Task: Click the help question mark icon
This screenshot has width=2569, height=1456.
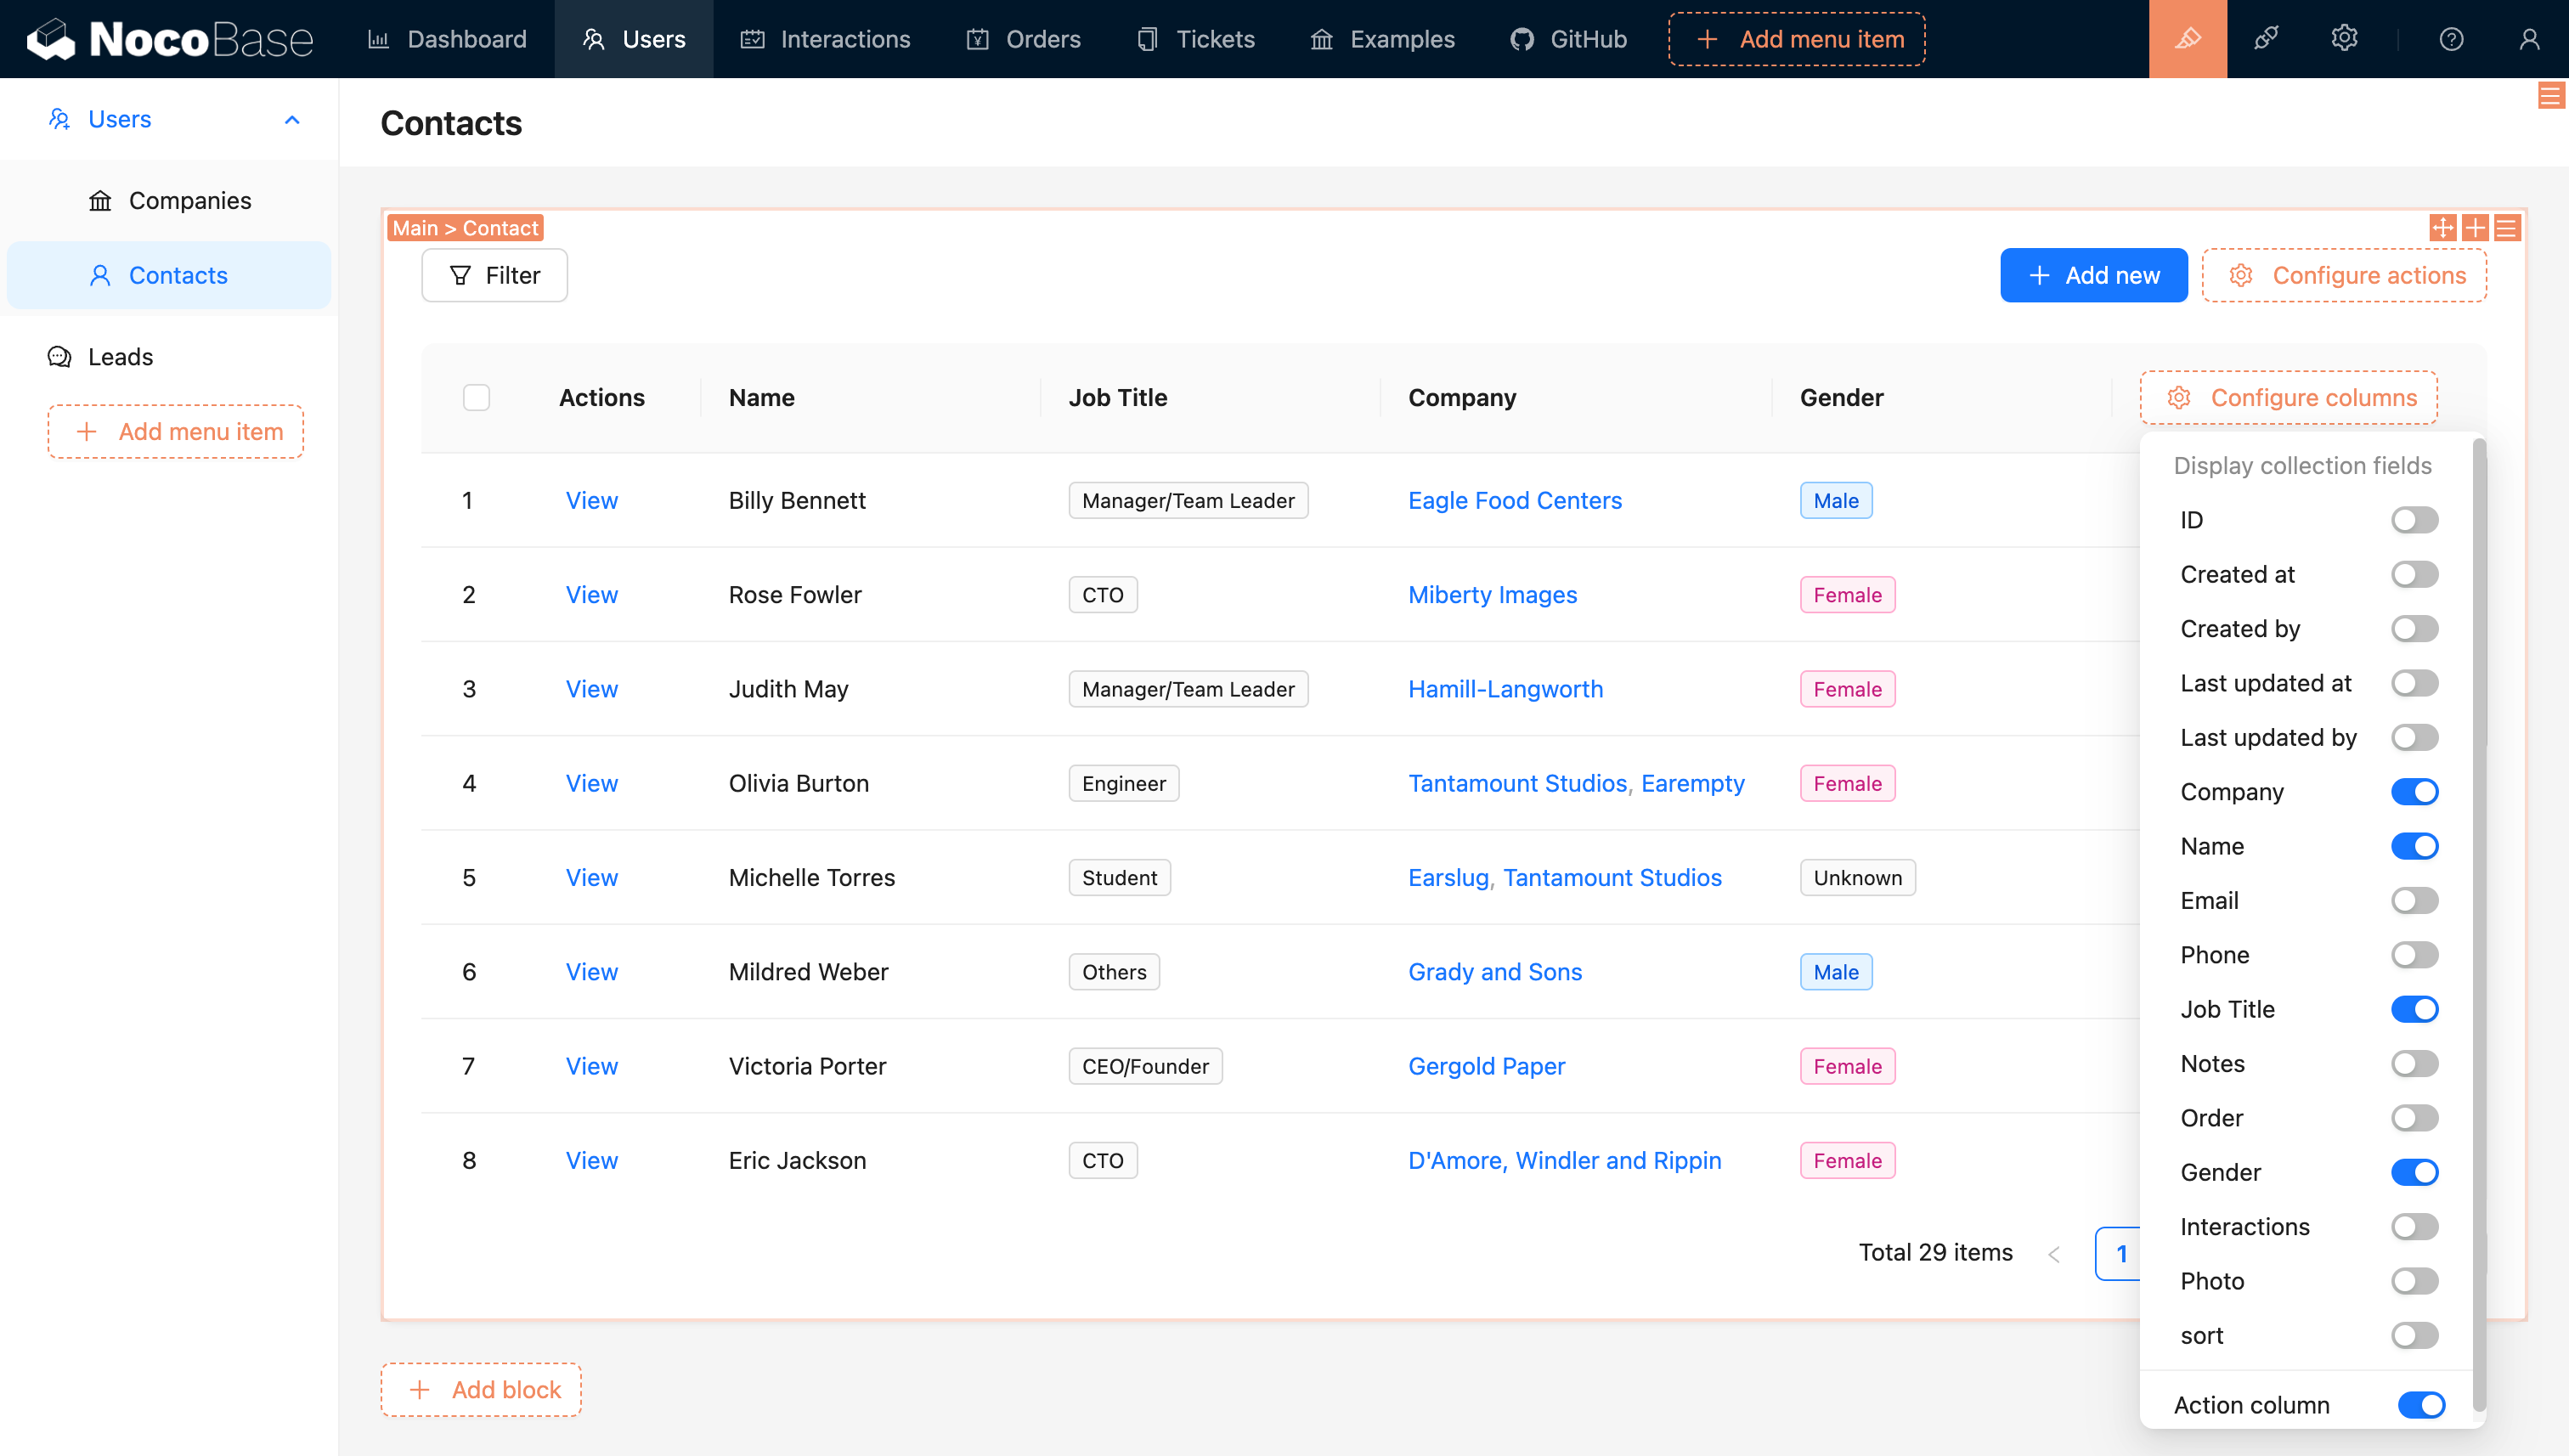Action: click(2454, 39)
